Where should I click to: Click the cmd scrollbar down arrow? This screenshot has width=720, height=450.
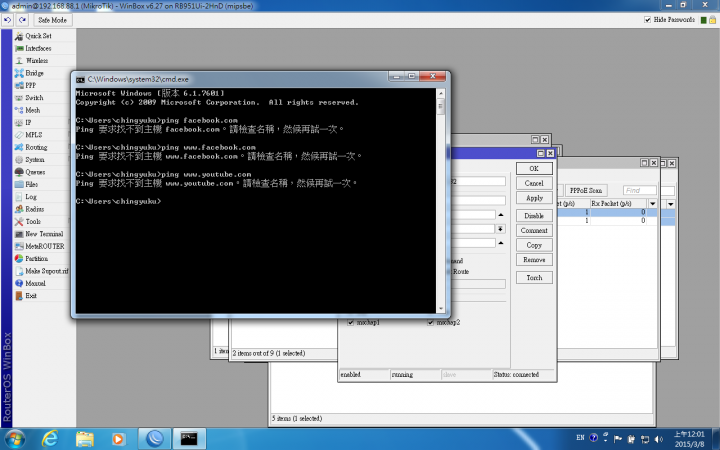441,309
